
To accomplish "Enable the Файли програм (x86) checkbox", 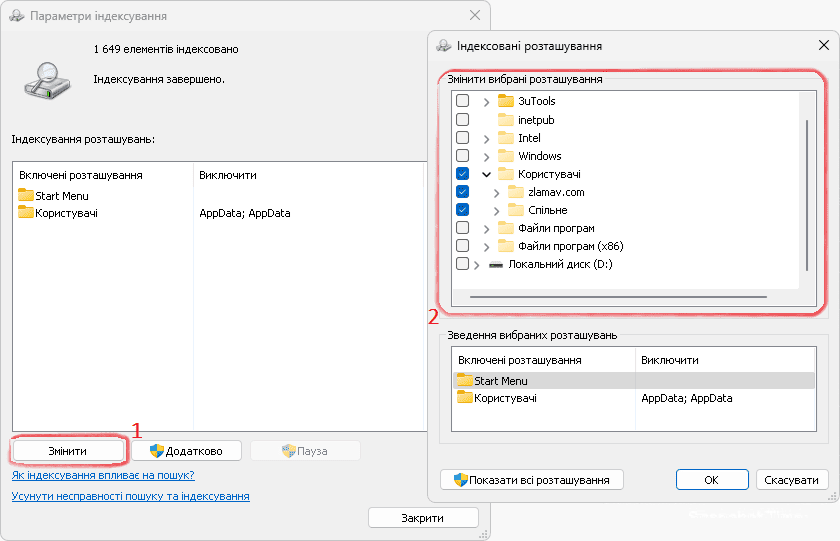I will coord(462,246).
